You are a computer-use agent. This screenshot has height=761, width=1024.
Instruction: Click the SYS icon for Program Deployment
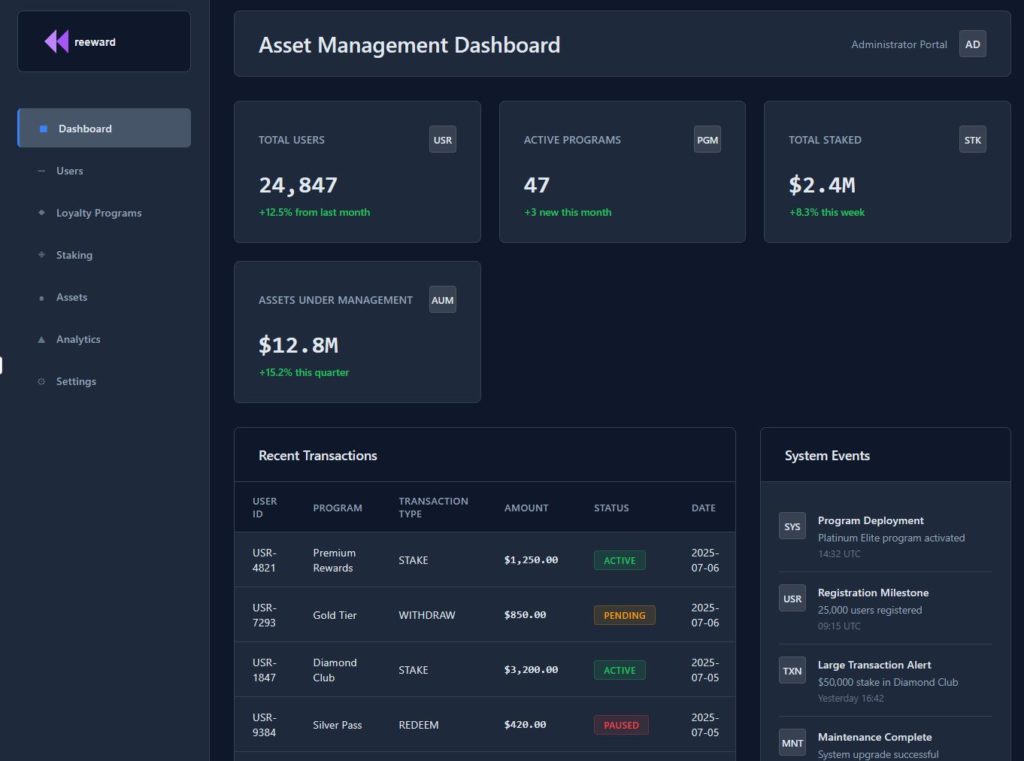(x=792, y=526)
